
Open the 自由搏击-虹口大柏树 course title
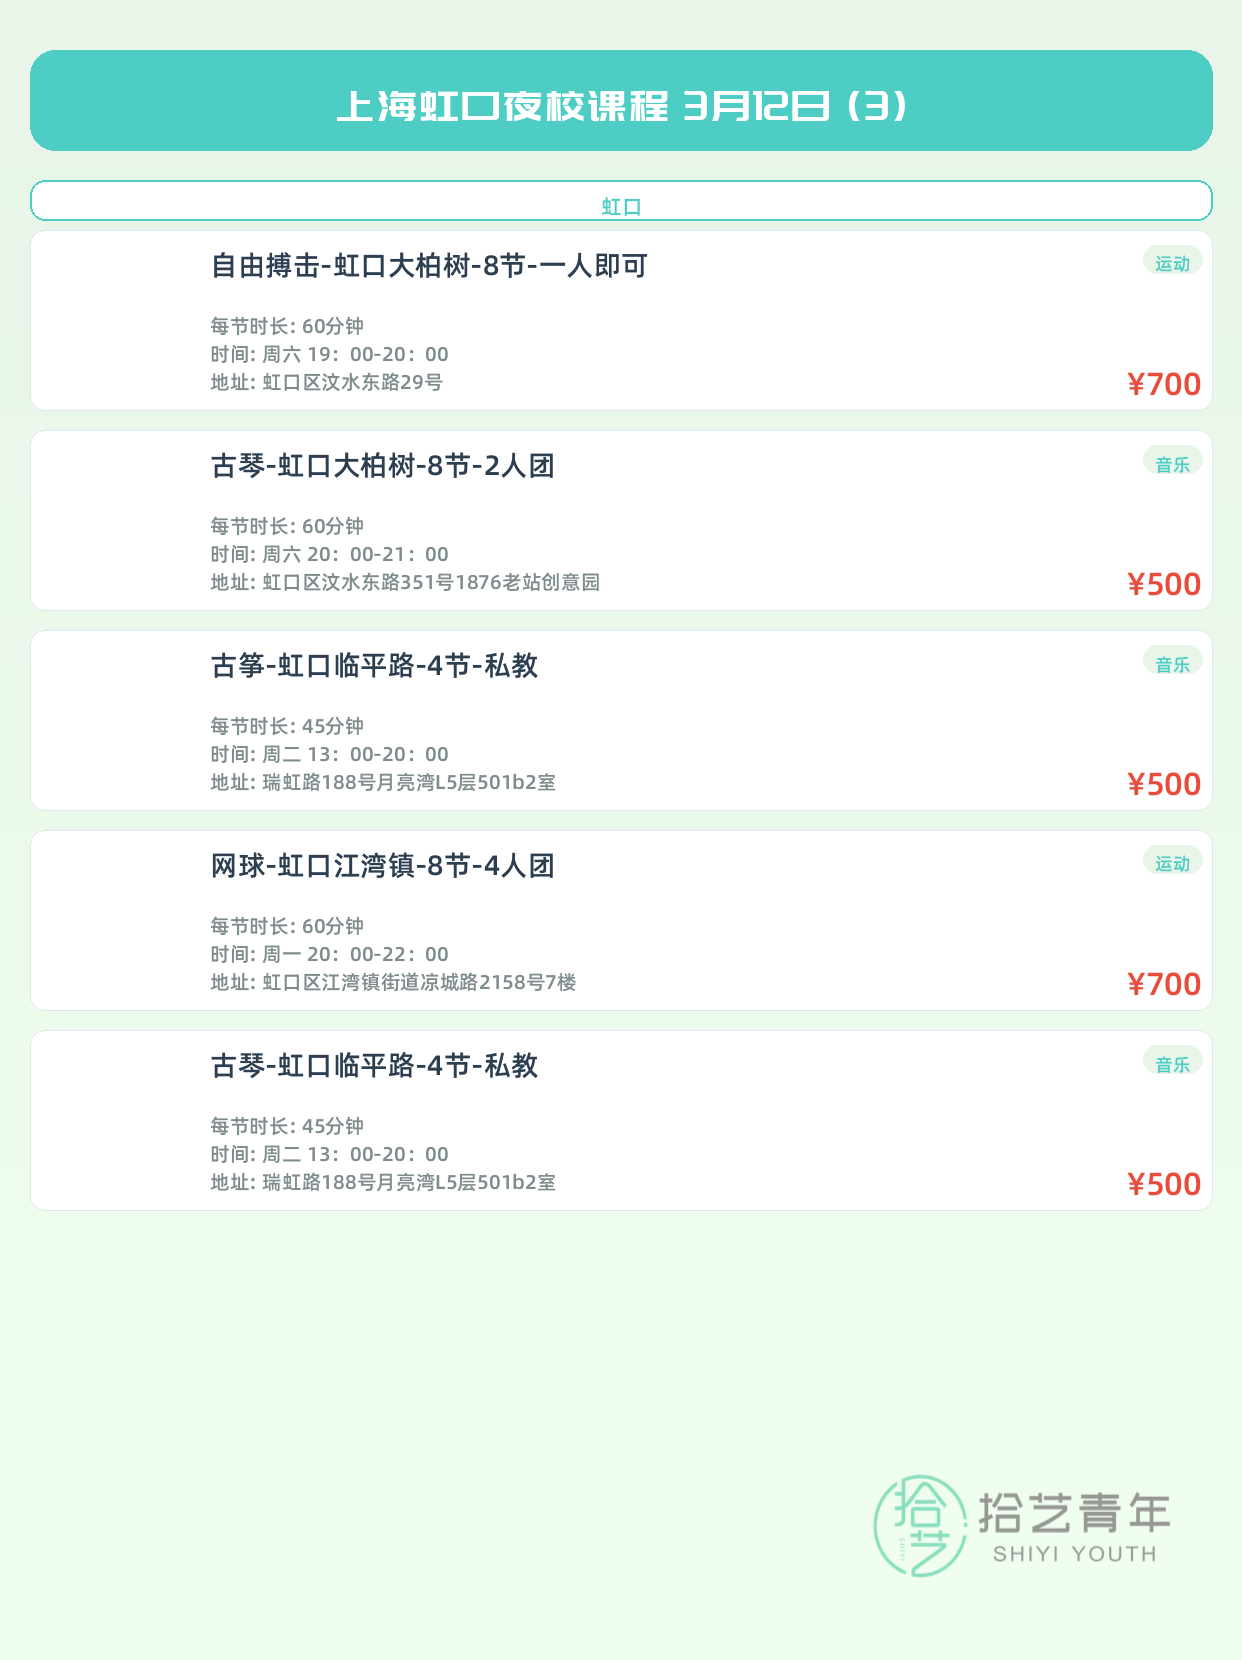[429, 266]
